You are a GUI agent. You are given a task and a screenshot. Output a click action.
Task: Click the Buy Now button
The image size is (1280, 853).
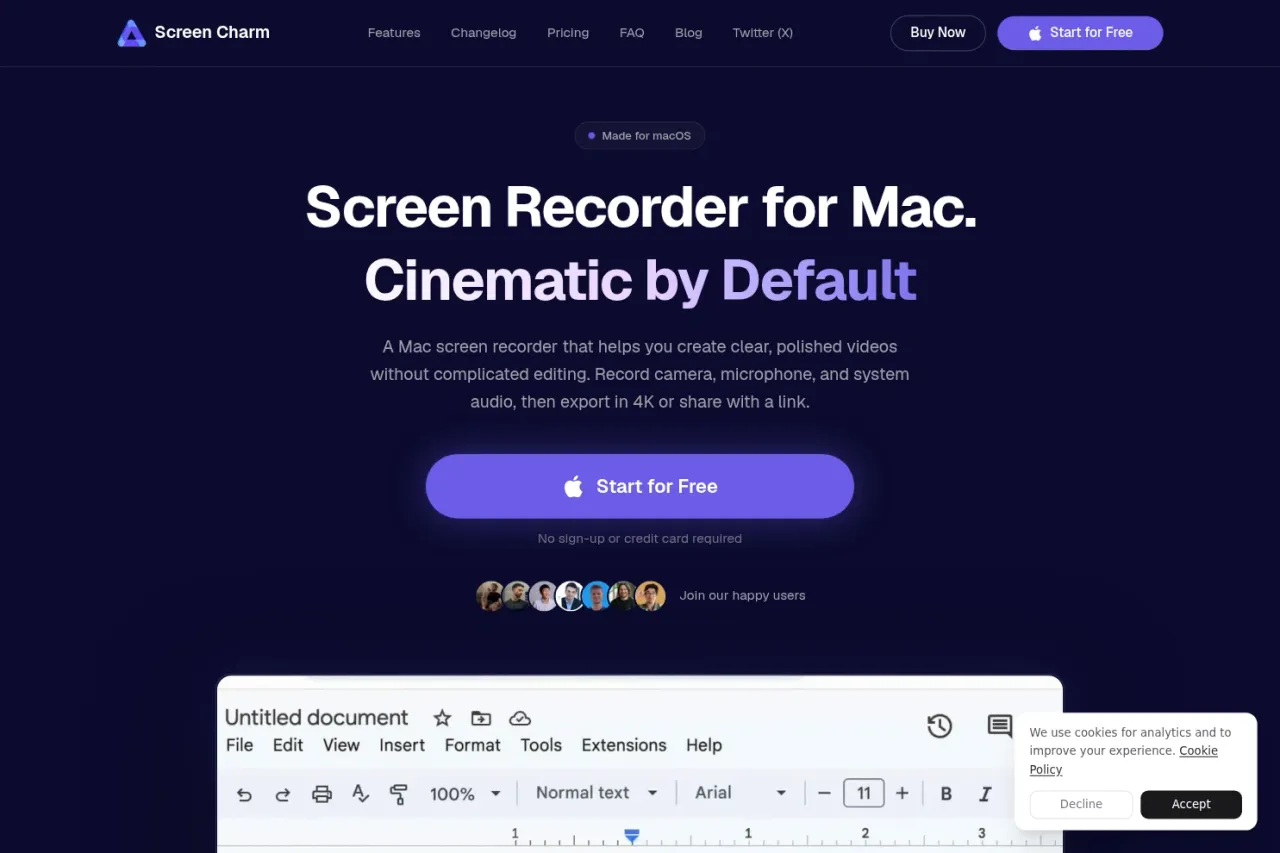tap(938, 33)
